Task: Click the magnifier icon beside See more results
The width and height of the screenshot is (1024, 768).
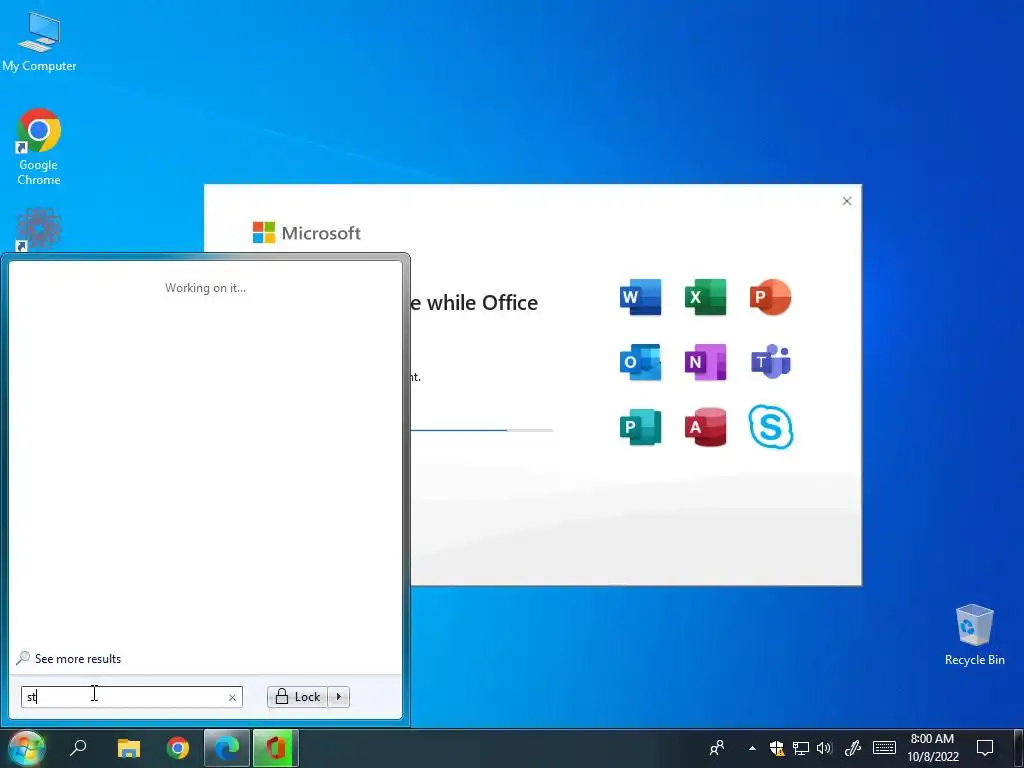Action: coord(23,658)
